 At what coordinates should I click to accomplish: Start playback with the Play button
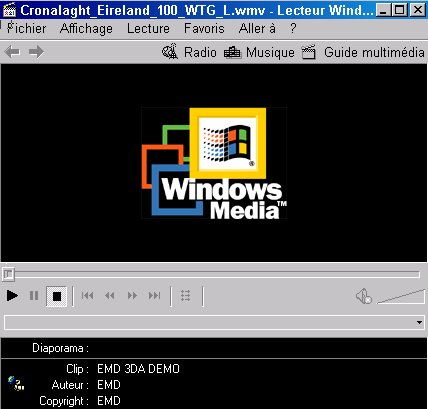(12, 296)
